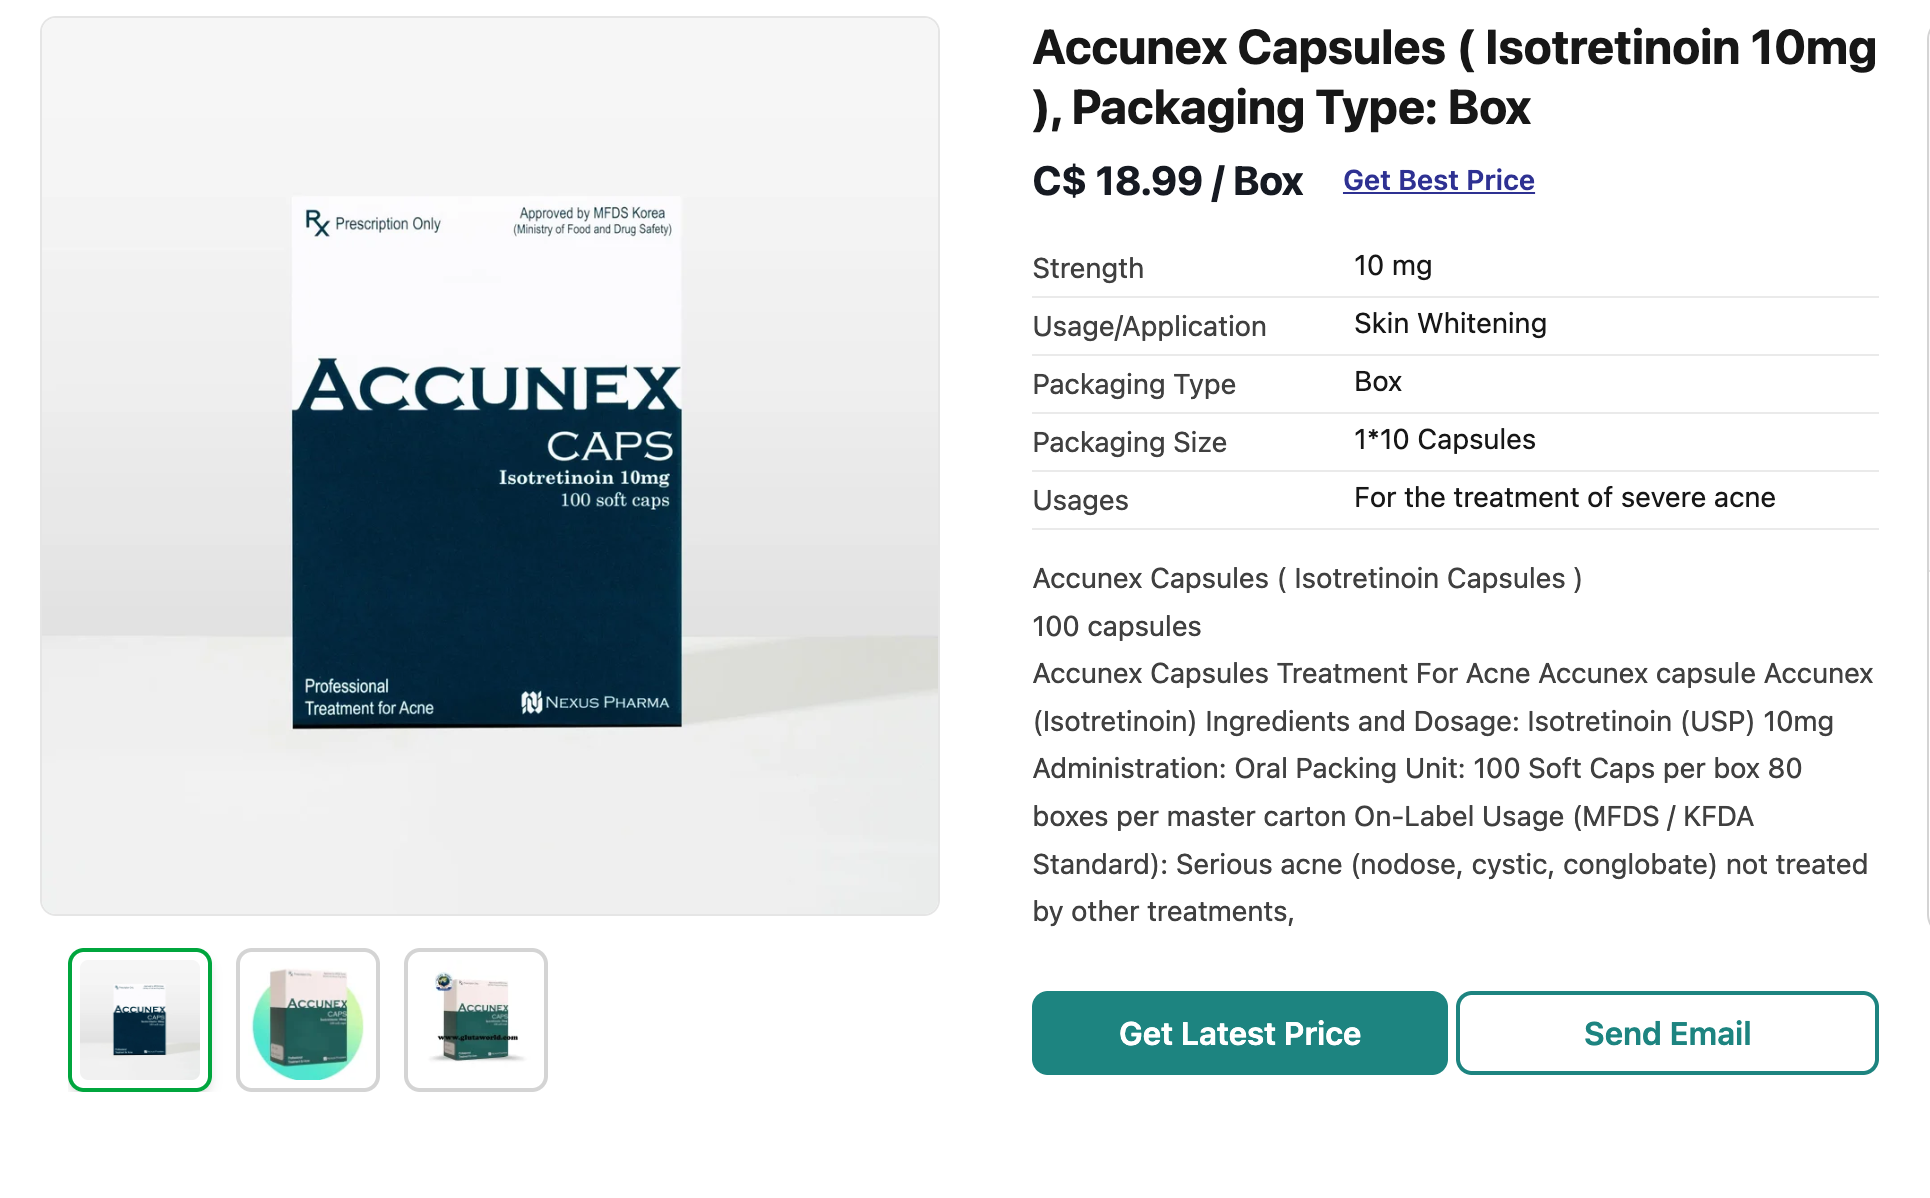Click the Send Email button
This screenshot has width=1930, height=1198.
pyautogui.click(x=1667, y=1033)
